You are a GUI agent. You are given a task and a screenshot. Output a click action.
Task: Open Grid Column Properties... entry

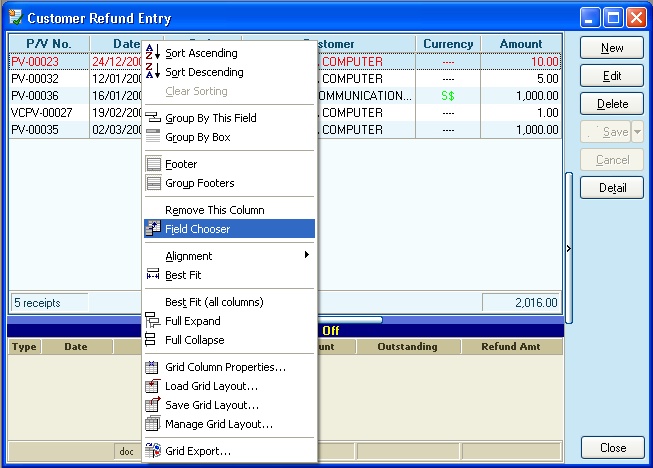coord(229,367)
